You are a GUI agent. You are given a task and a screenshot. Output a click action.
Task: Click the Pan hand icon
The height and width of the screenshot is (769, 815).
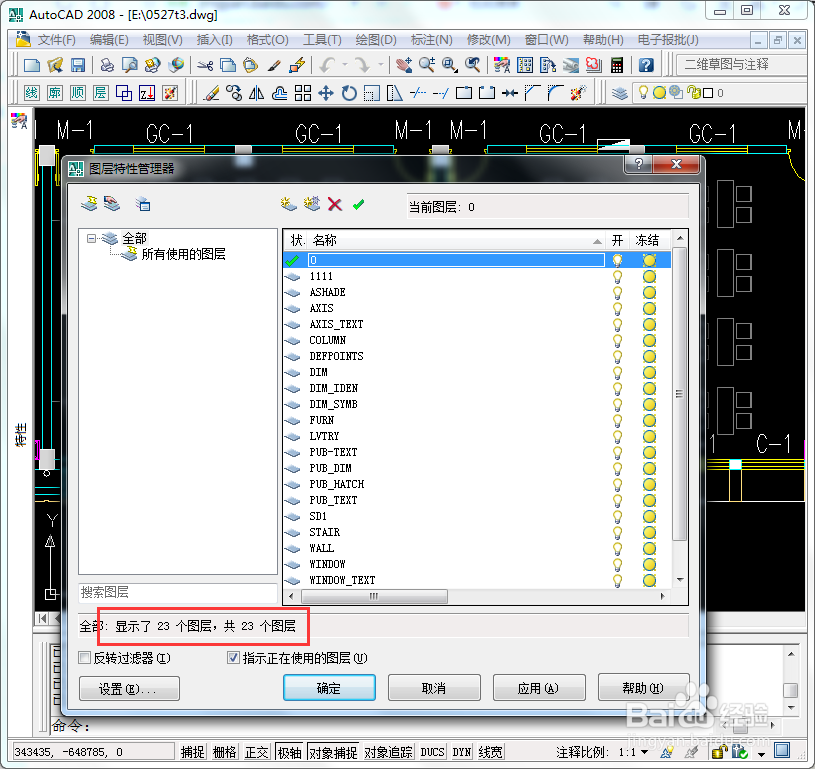403,65
